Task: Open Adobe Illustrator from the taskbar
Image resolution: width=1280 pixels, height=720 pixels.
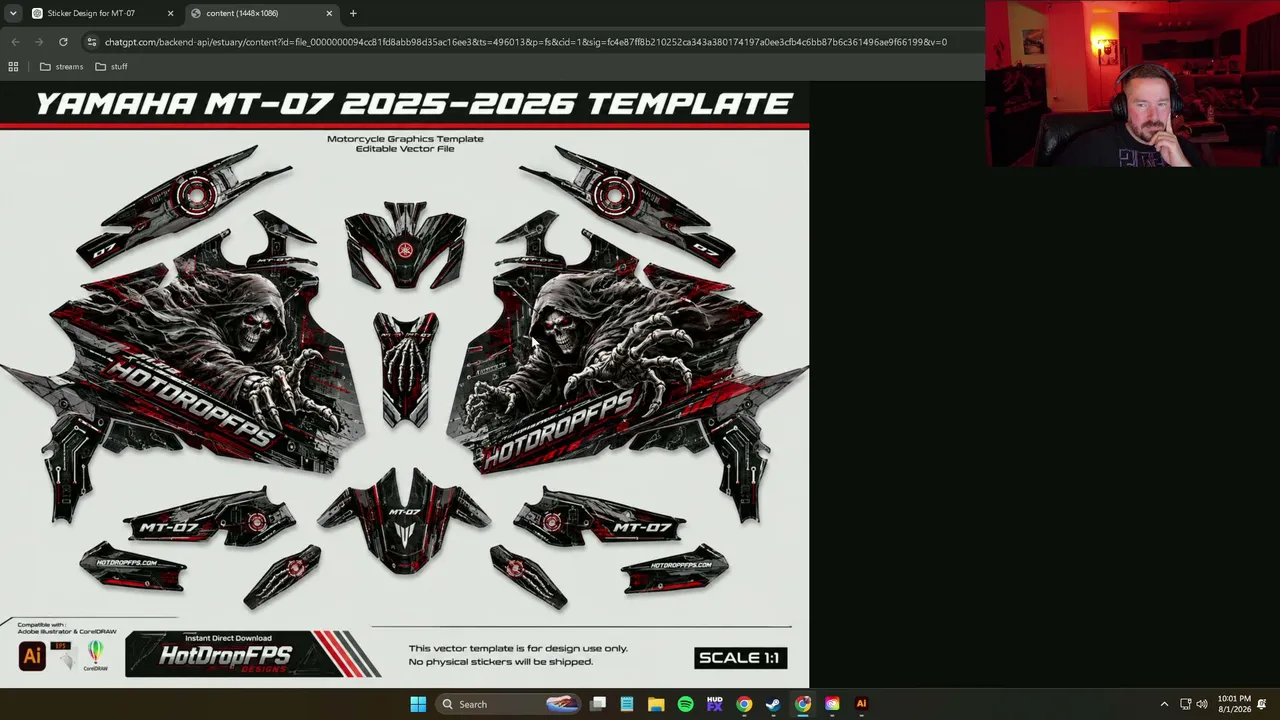Action: coord(861,704)
